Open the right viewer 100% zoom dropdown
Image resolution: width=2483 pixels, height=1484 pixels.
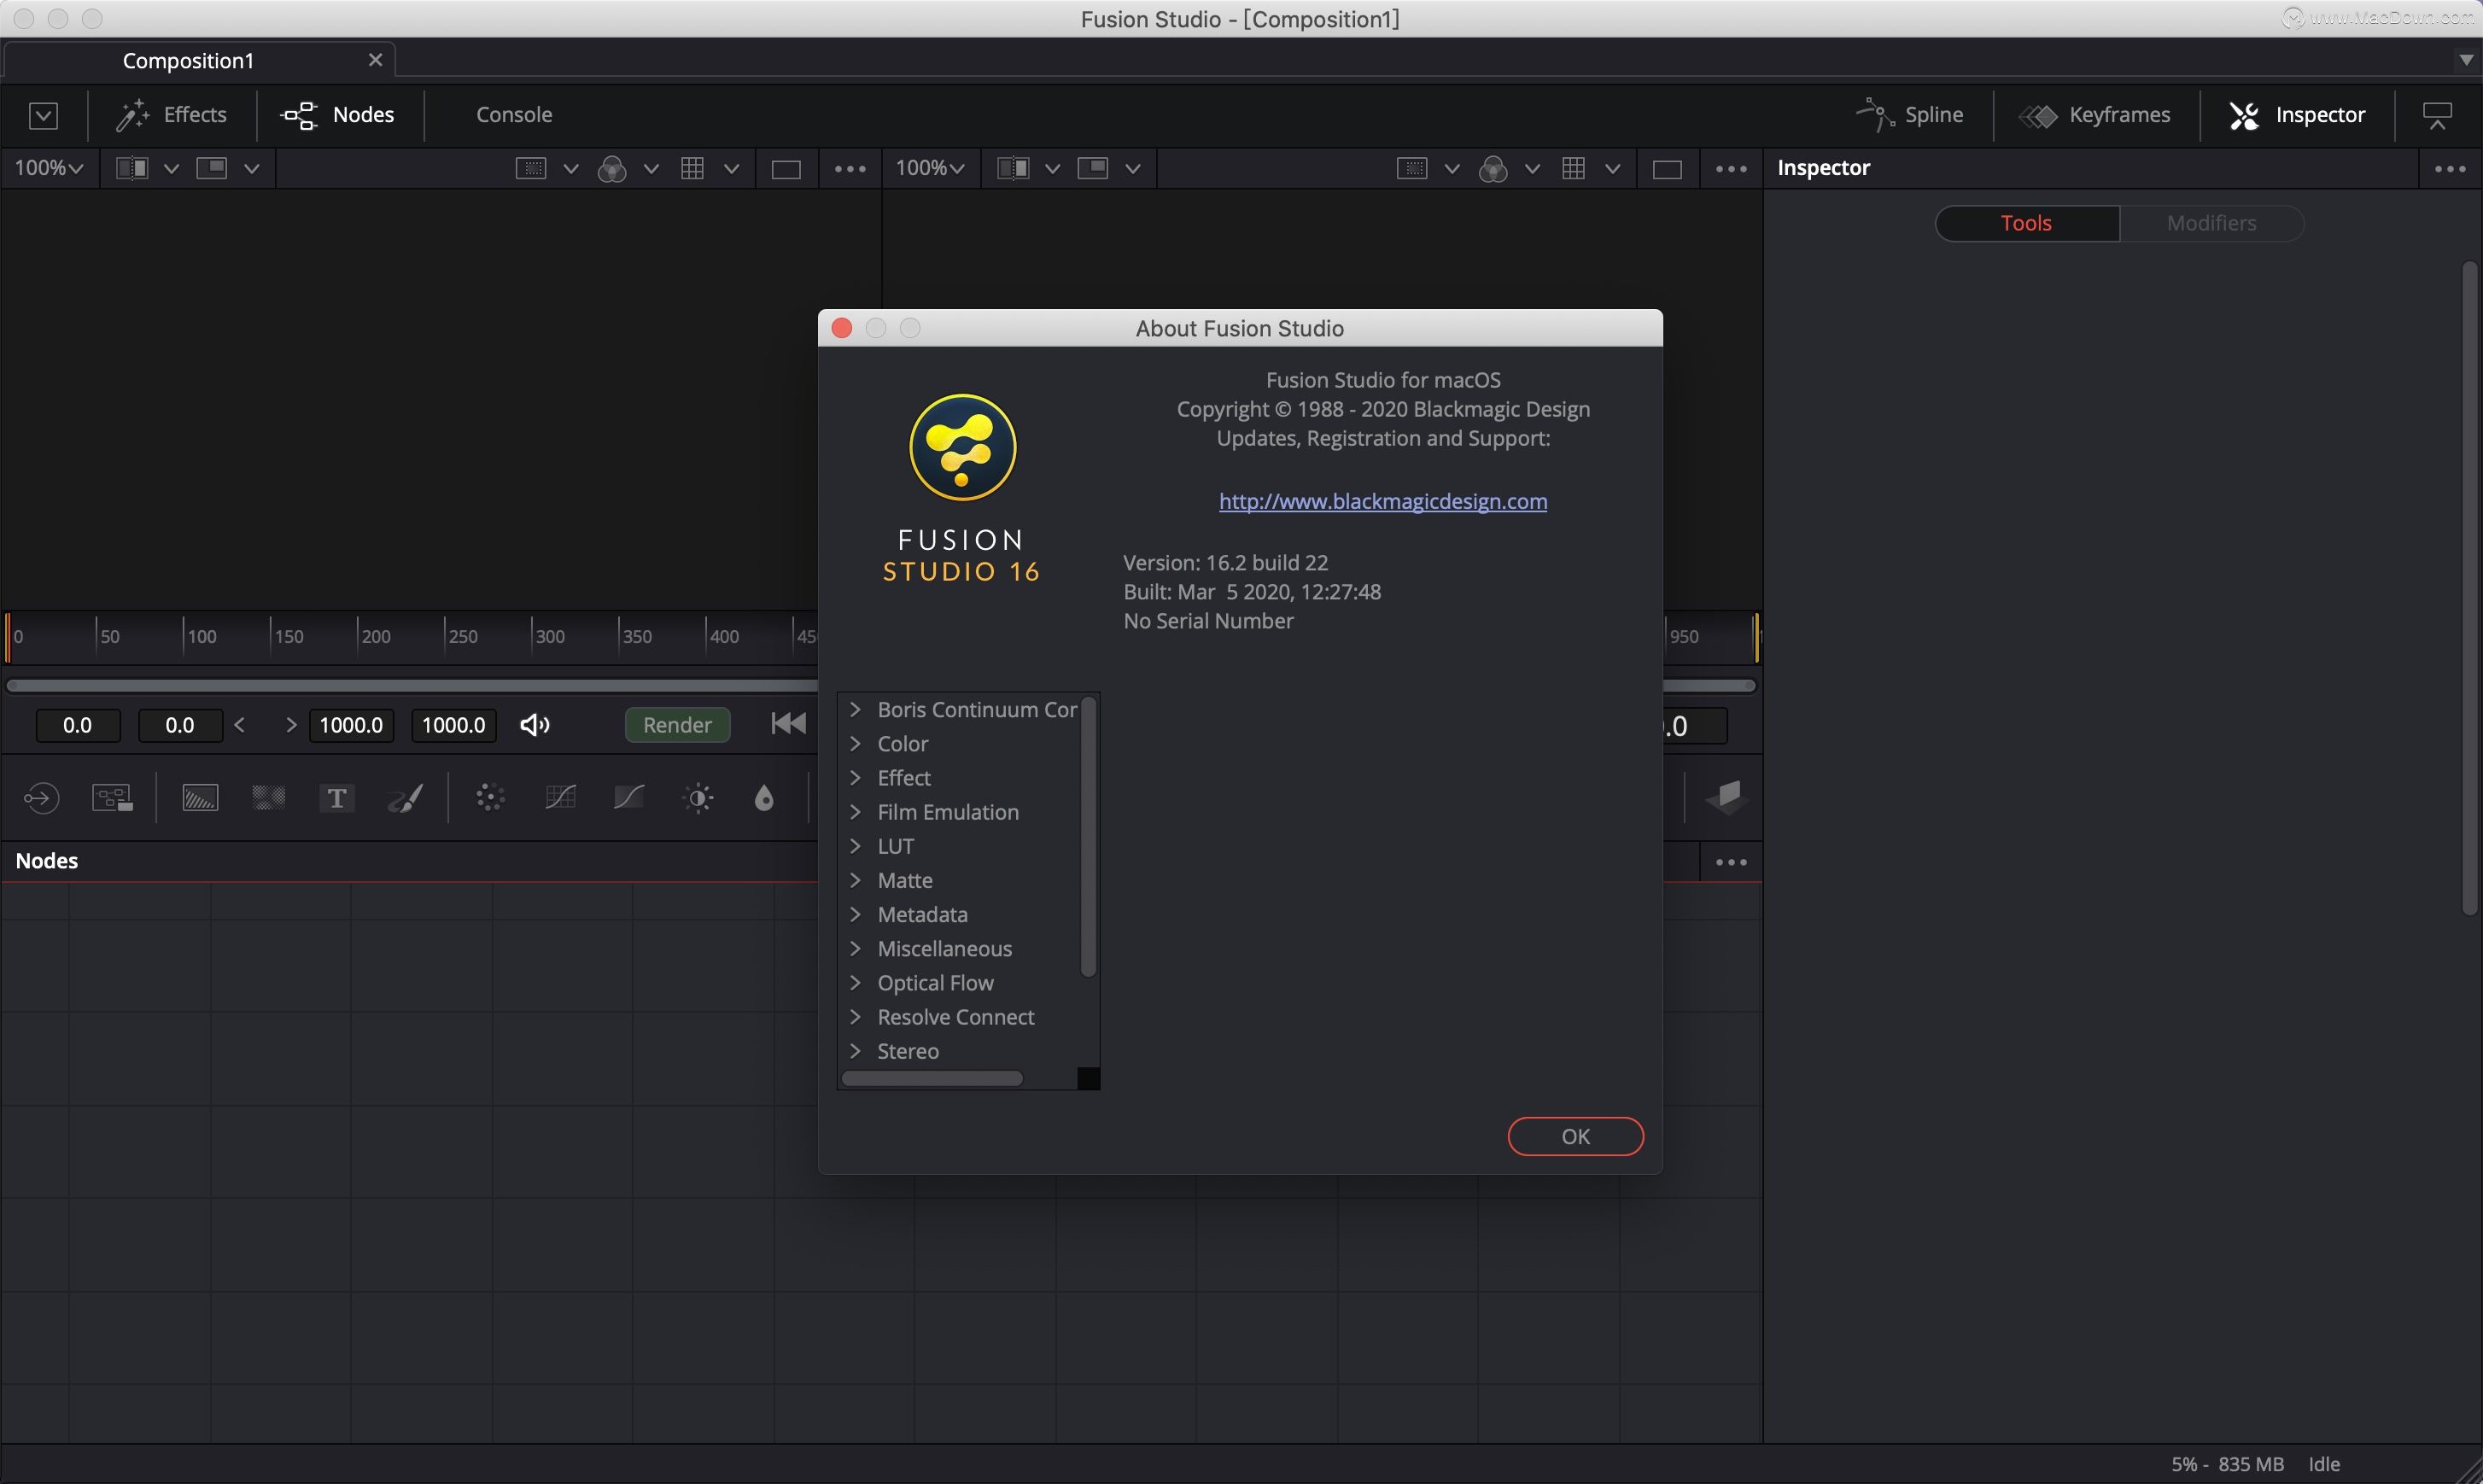pos(929,168)
